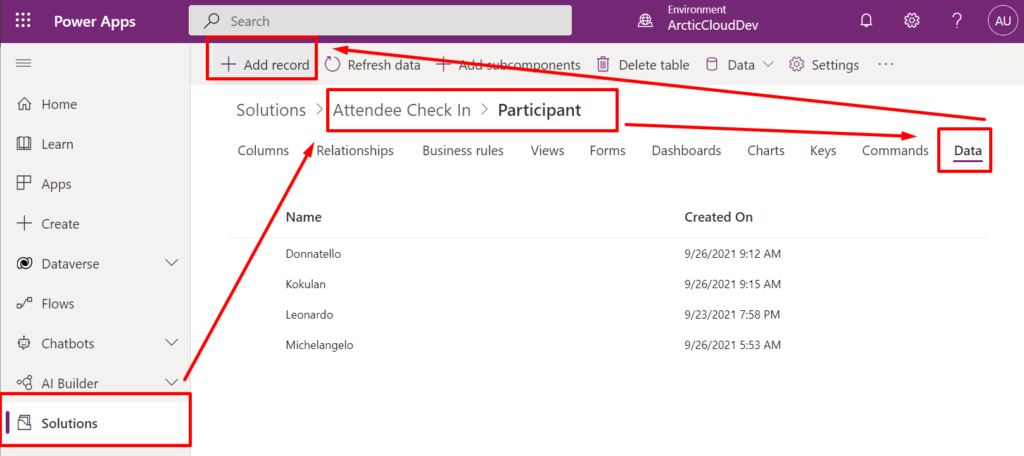The image size is (1024, 456).
Task: Switch to the Relationships tab
Action: click(x=355, y=151)
